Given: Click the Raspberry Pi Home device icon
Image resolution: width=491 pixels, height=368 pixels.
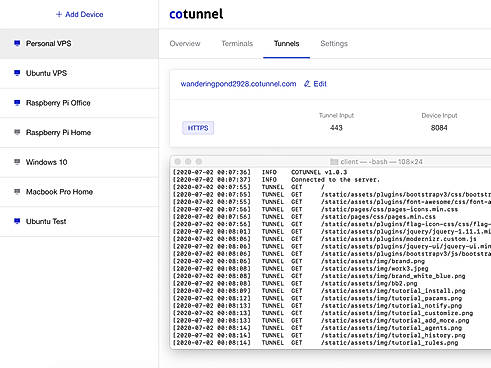Looking at the screenshot, I should point(17,132).
